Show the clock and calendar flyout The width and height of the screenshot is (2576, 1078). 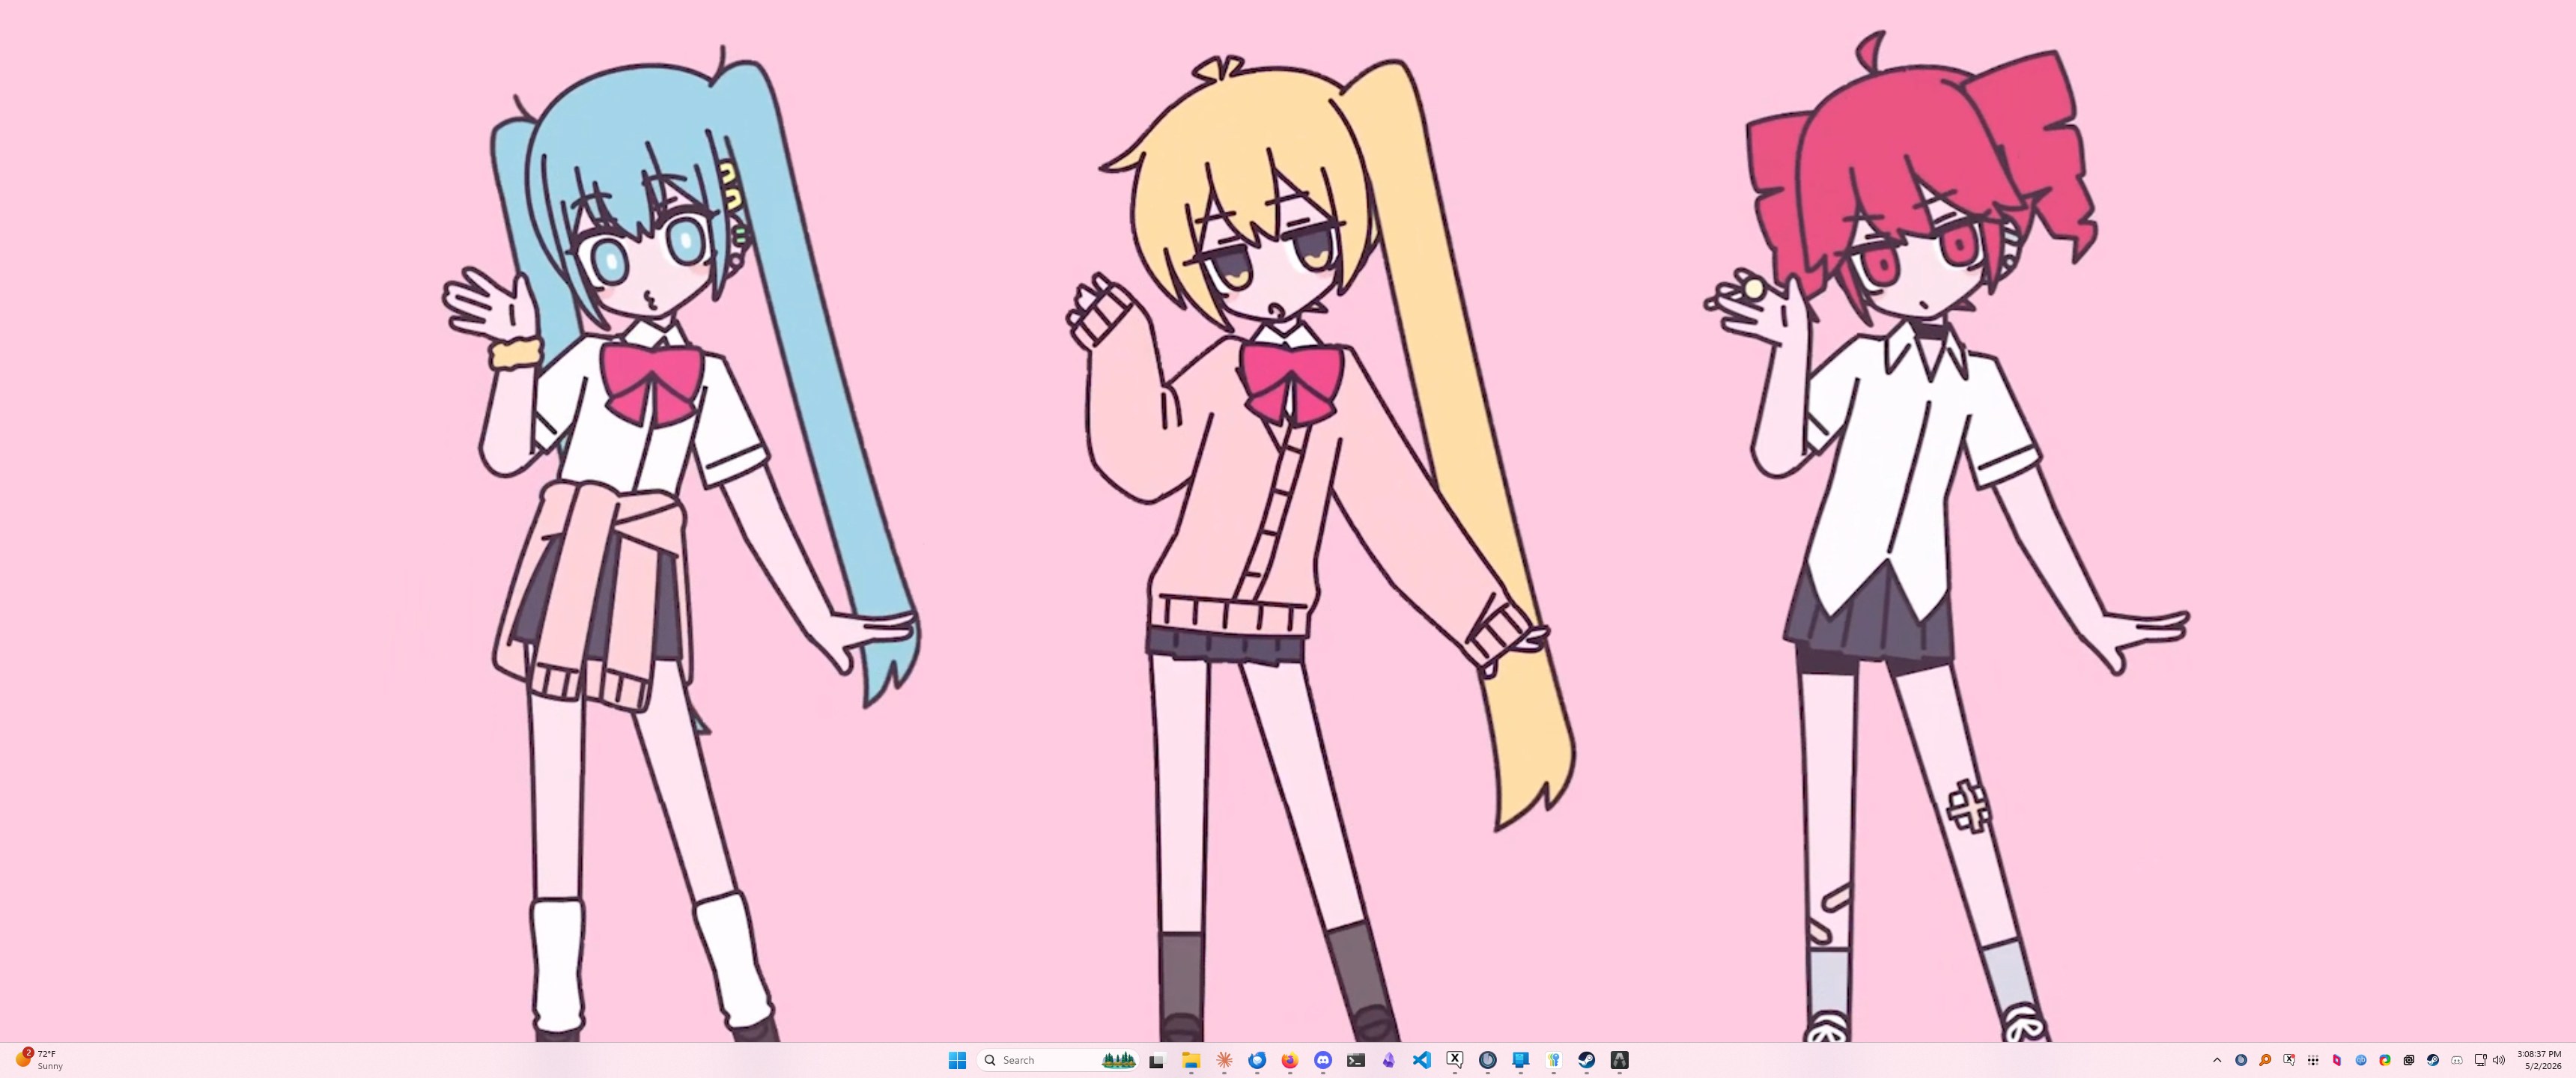(x=2540, y=1060)
